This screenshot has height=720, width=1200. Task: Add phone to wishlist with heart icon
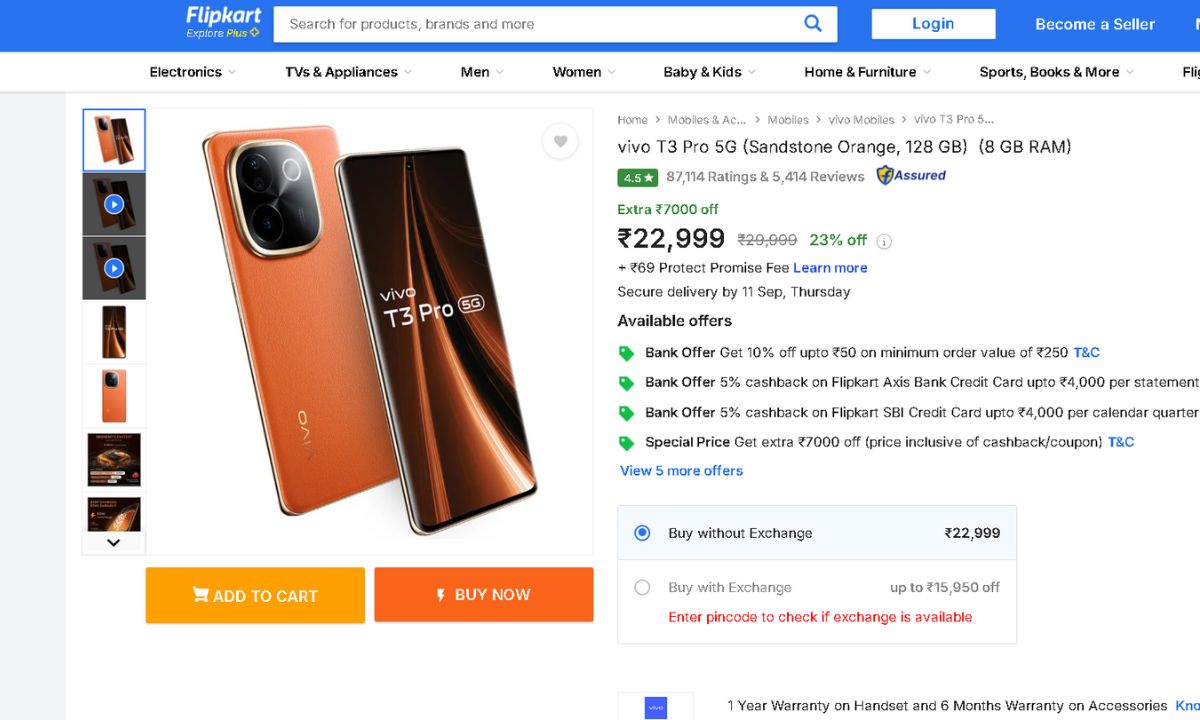click(x=560, y=142)
